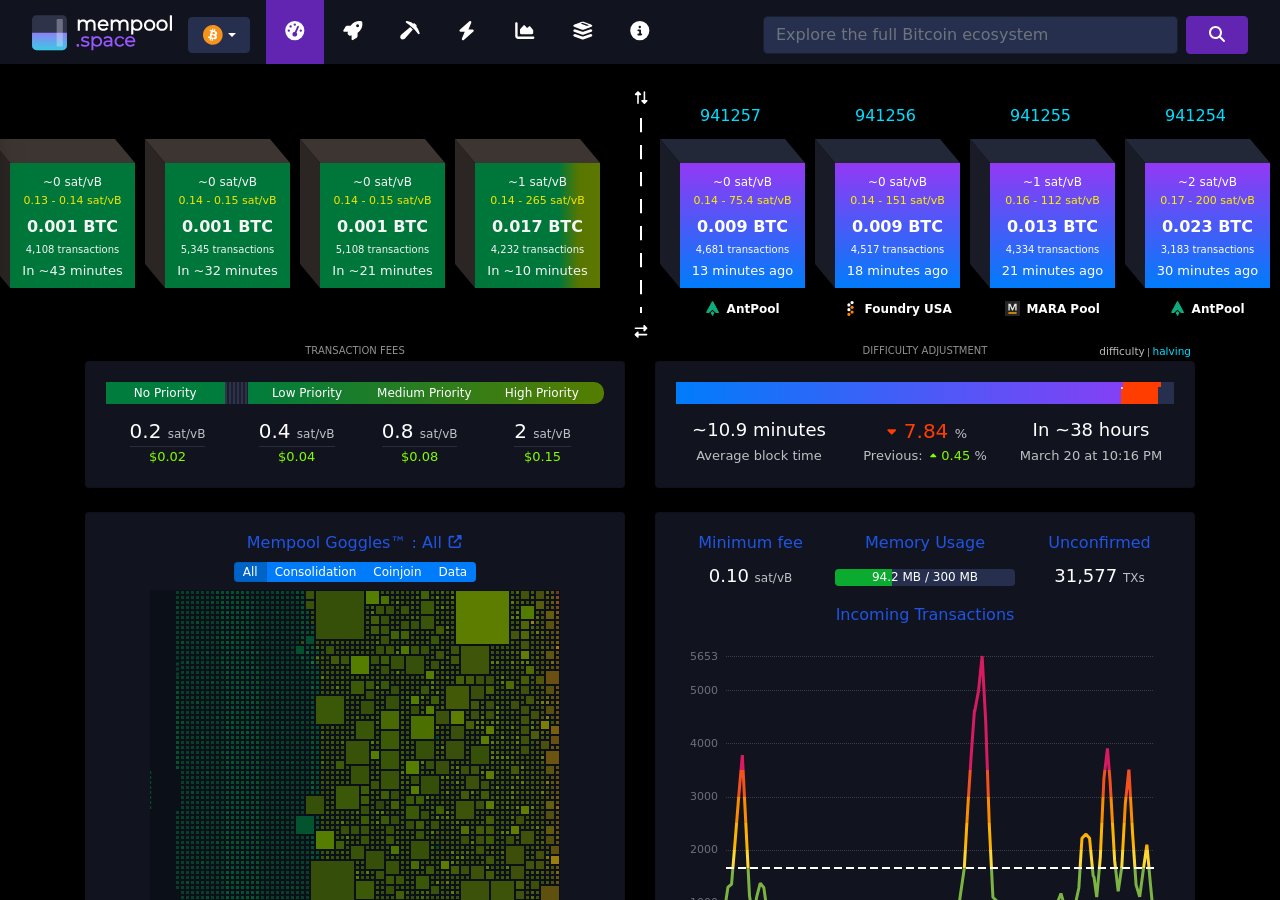Screen dimensions: 1280x900
Task: Select the dashboard gauge icon in the navbar
Action: point(294,31)
